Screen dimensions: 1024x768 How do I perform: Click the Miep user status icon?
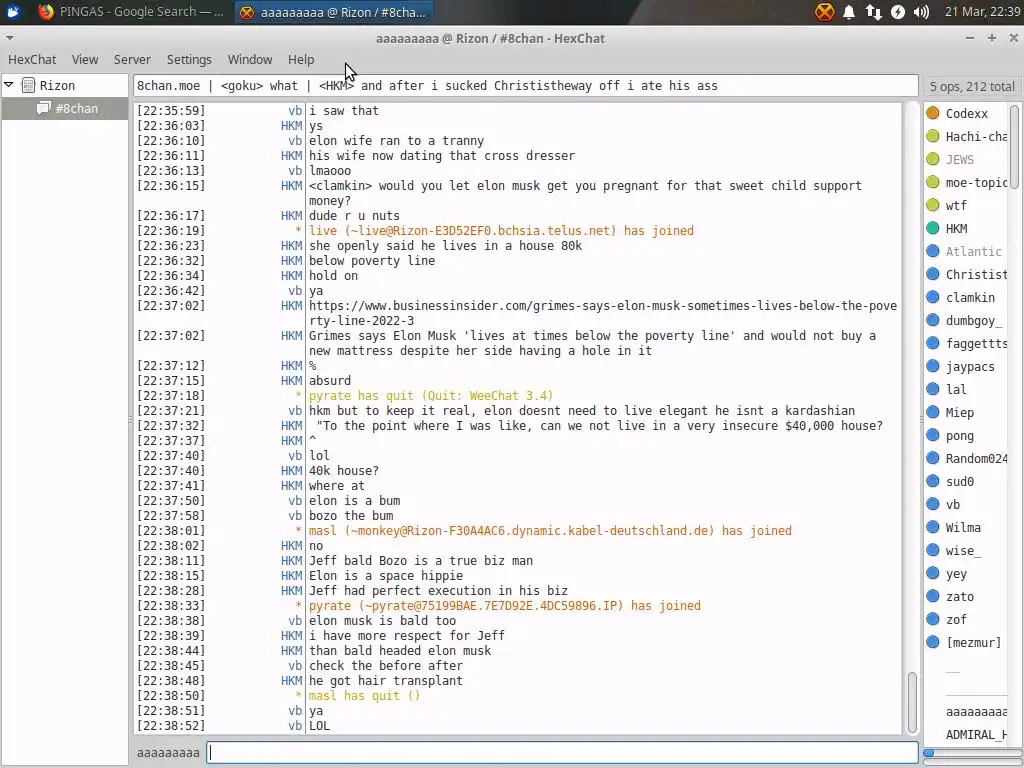[x=933, y=412]
